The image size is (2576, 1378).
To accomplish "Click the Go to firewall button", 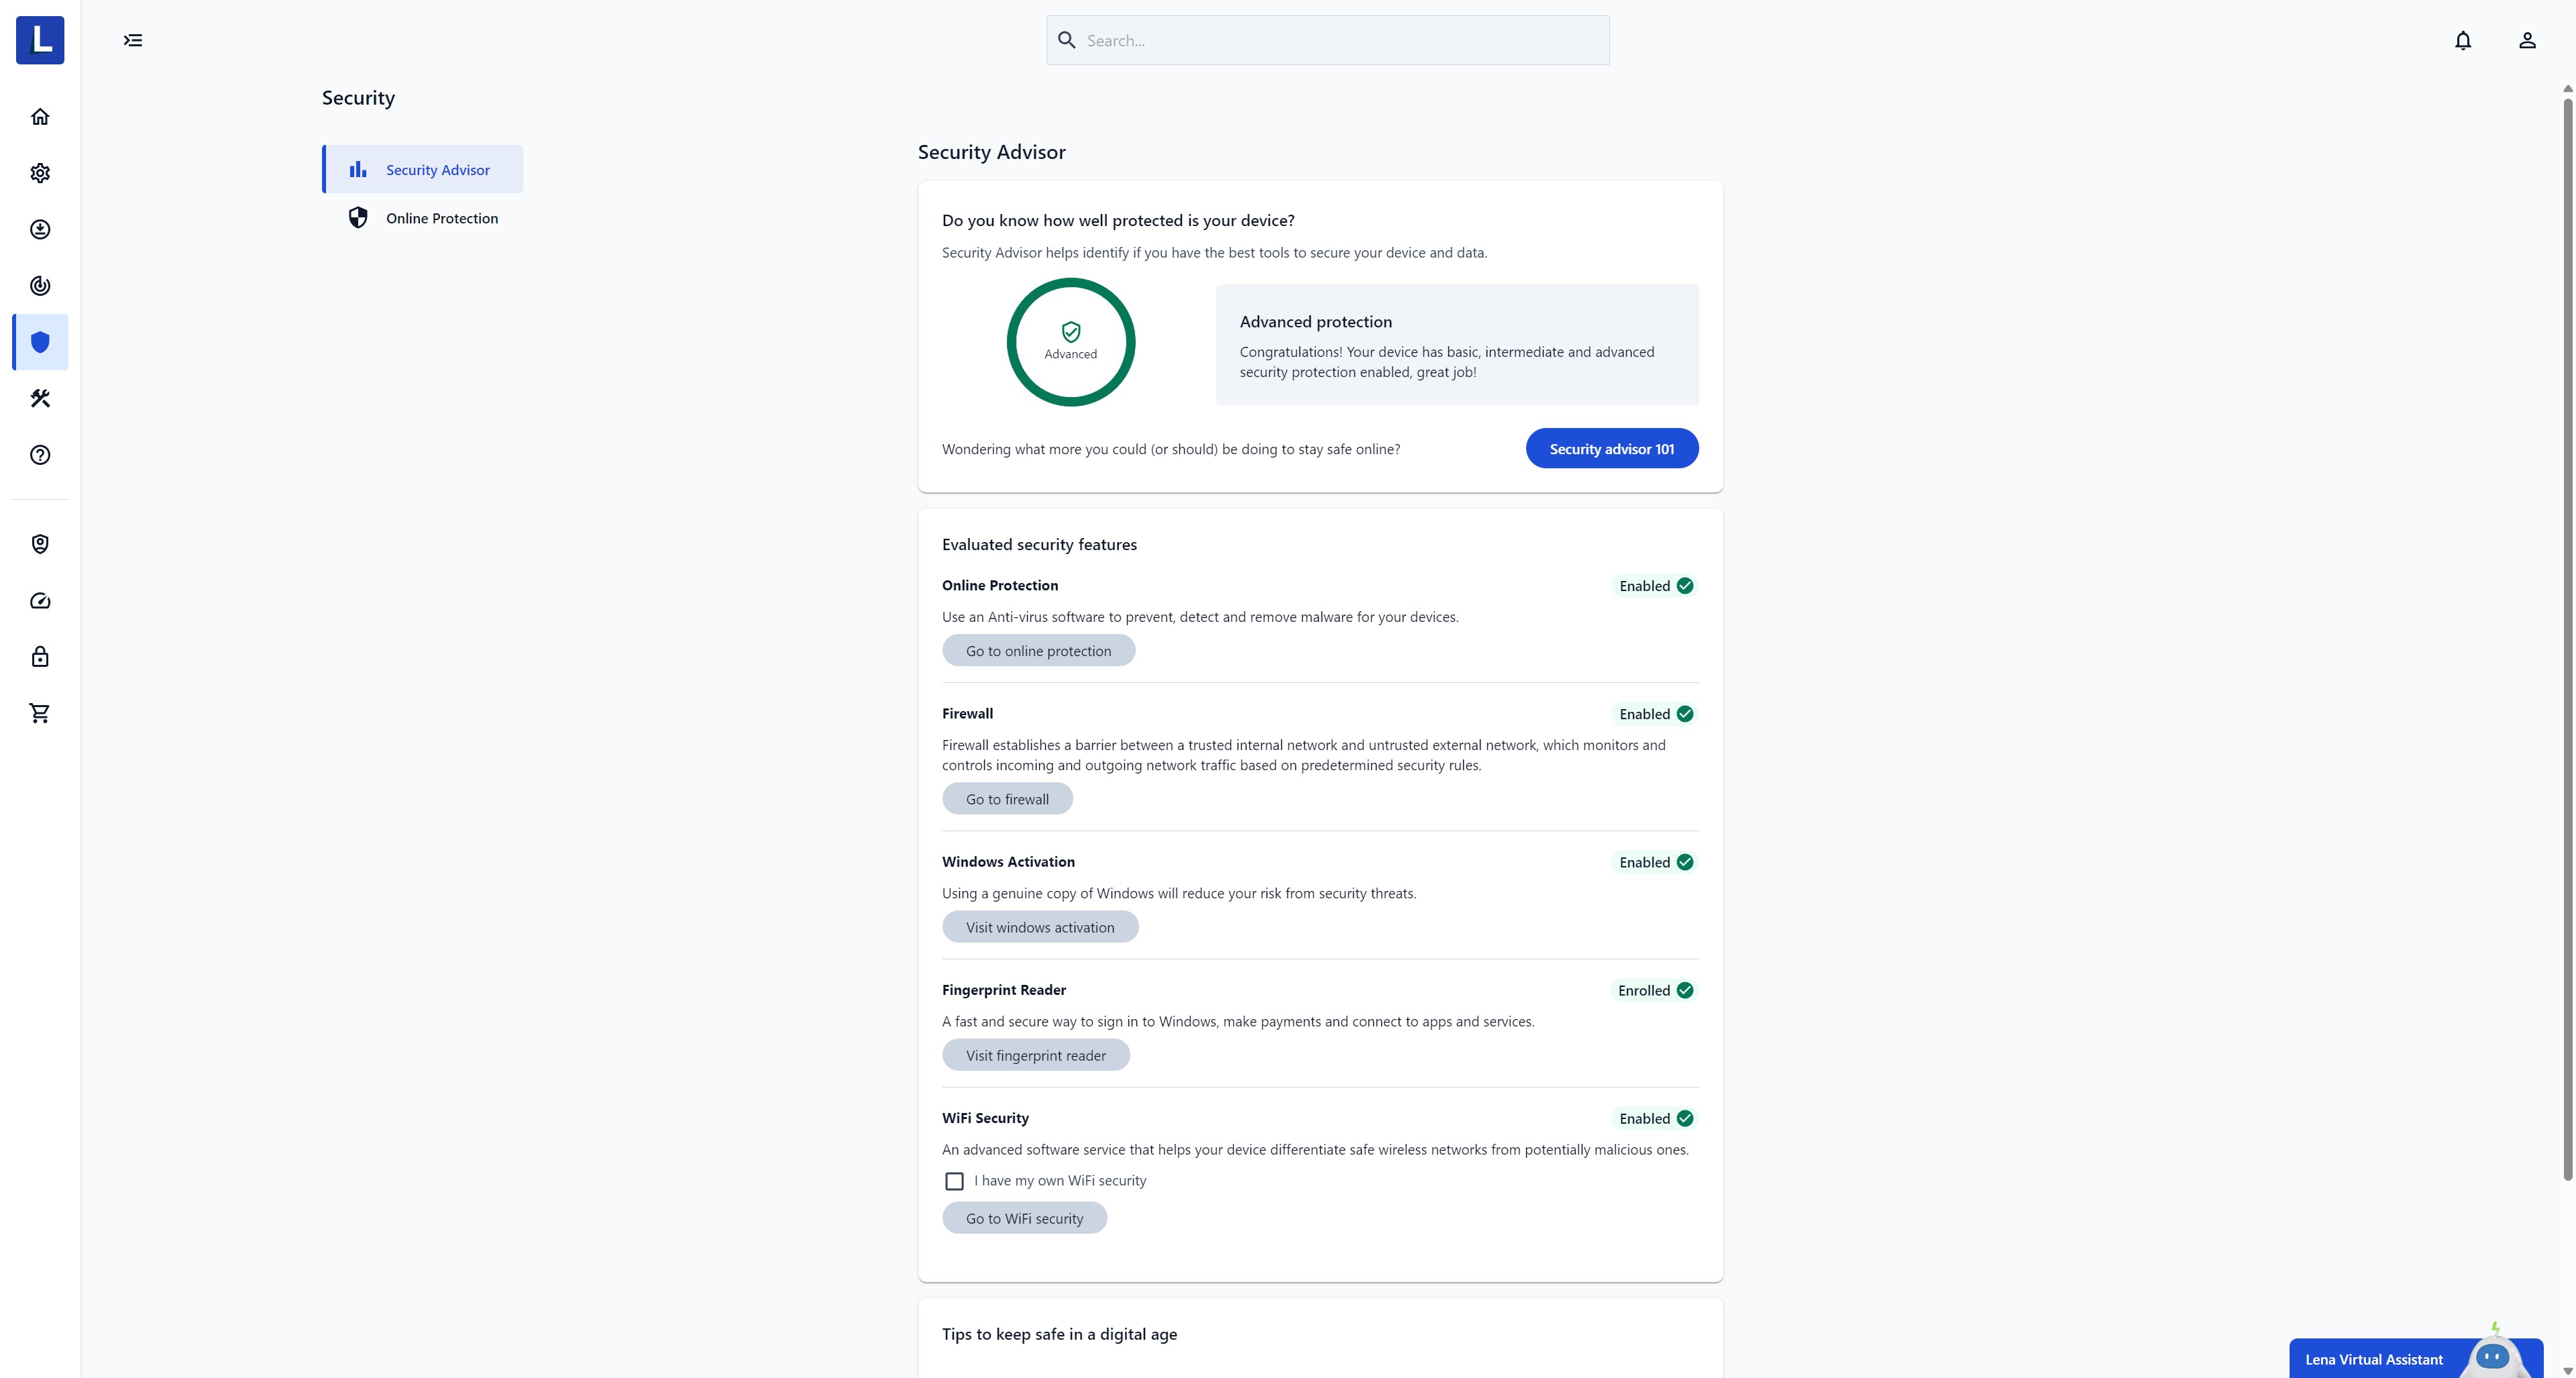I will [x=1006, y=799].
